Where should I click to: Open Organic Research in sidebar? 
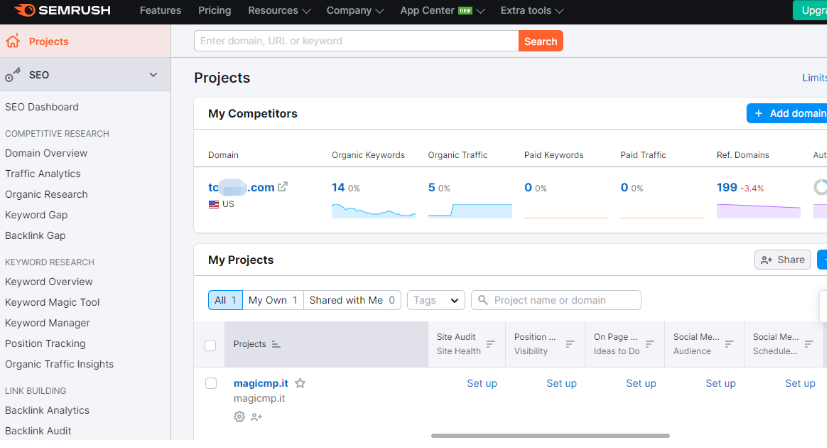46,194
